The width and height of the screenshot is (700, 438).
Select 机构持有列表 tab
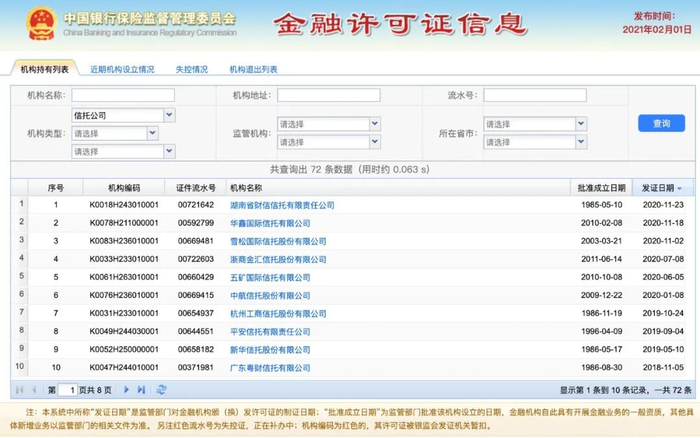pyautogui.click(x=45, y=69)
